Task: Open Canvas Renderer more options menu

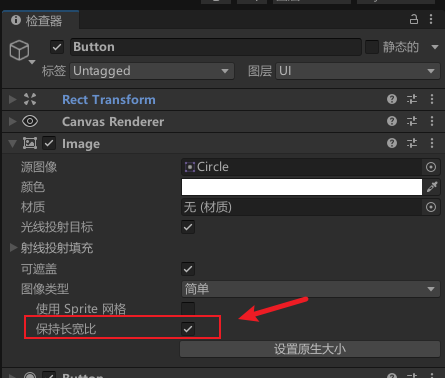Action: point(432,121)
